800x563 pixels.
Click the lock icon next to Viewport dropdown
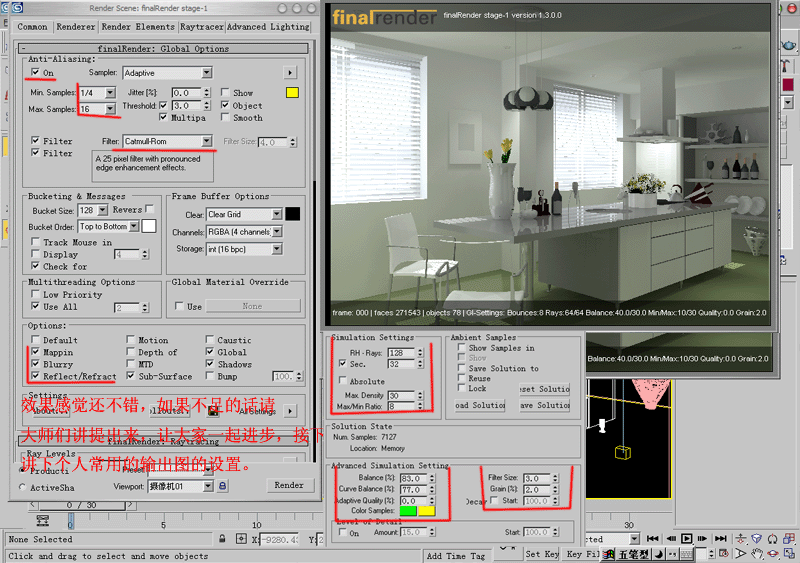(x=222, y=486)
